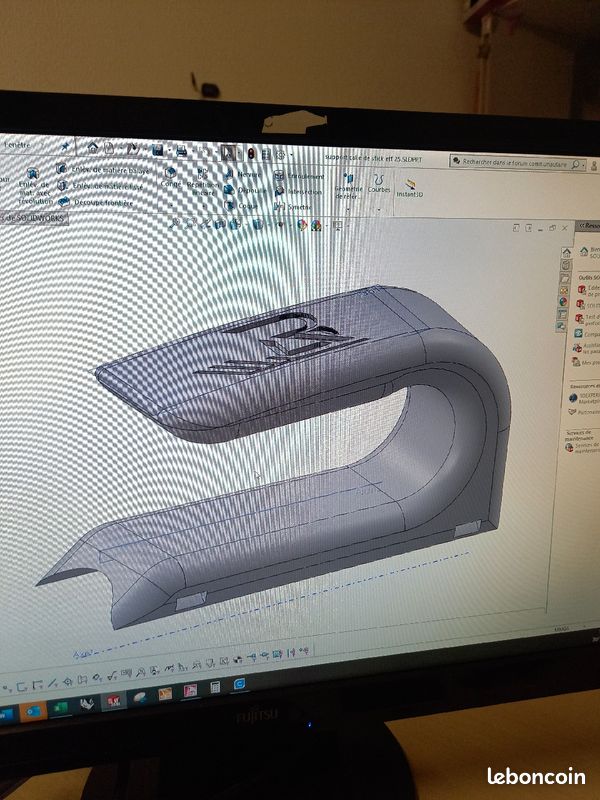Viewport: 600px width, 800px height.
Task: Select the Enroulement wrap tool
Action: [299, 176]
